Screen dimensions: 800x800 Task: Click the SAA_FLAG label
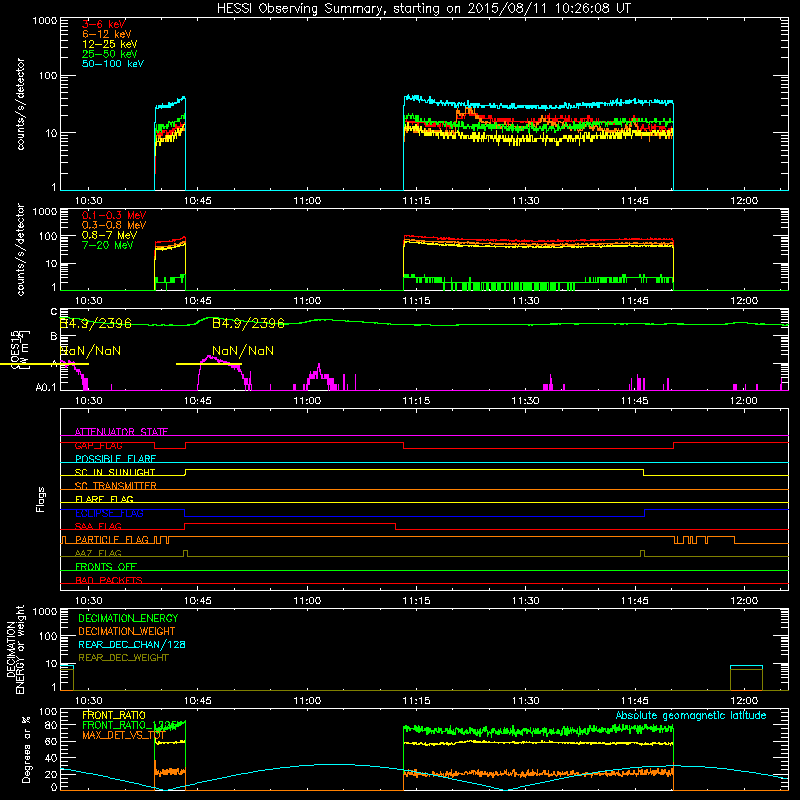click(98, 526)
